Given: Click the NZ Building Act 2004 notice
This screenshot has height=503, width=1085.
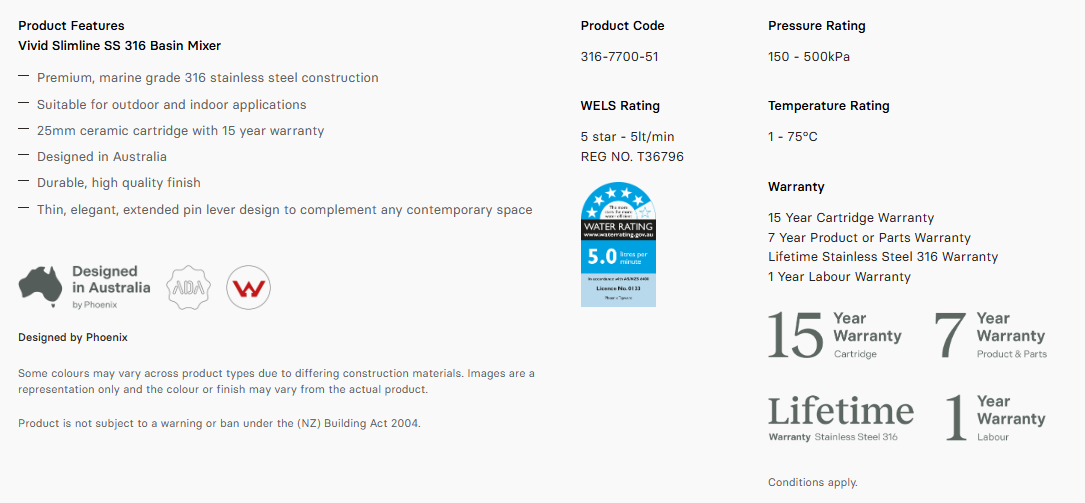Looking at the screenshot, I should pyautogui.click(x=219, y=423).
